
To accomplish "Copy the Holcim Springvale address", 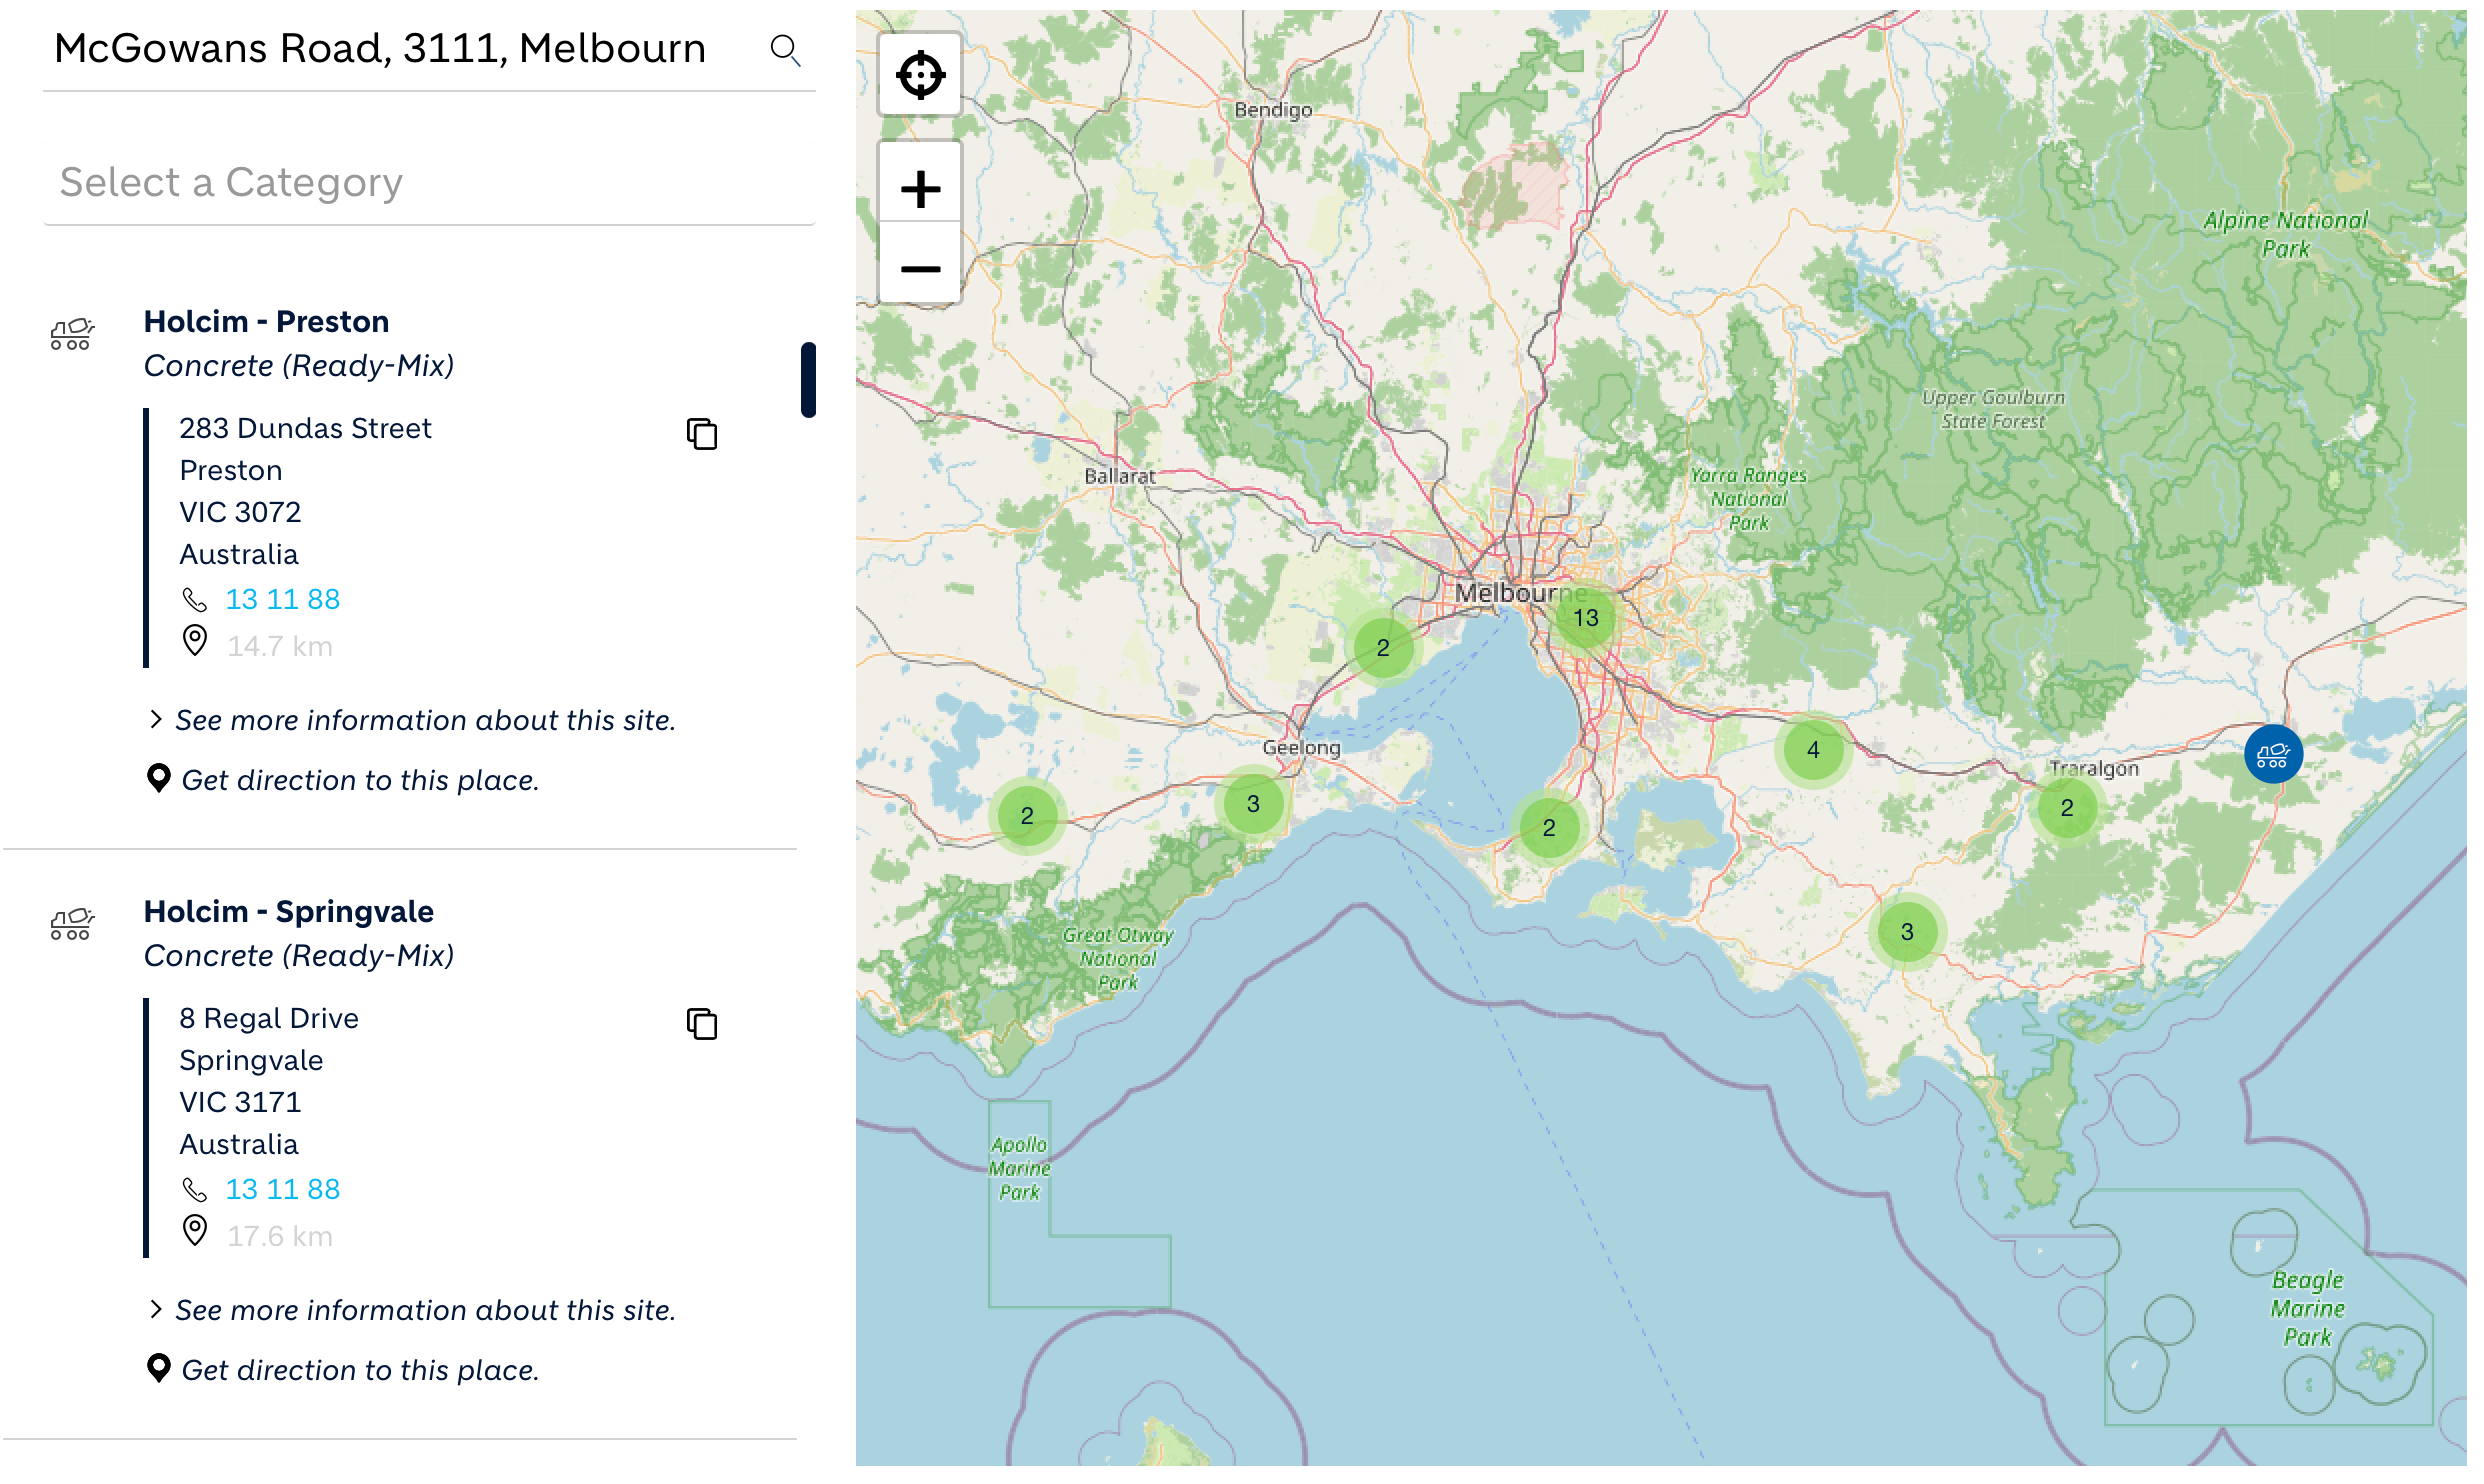I will click(702, 1024).
